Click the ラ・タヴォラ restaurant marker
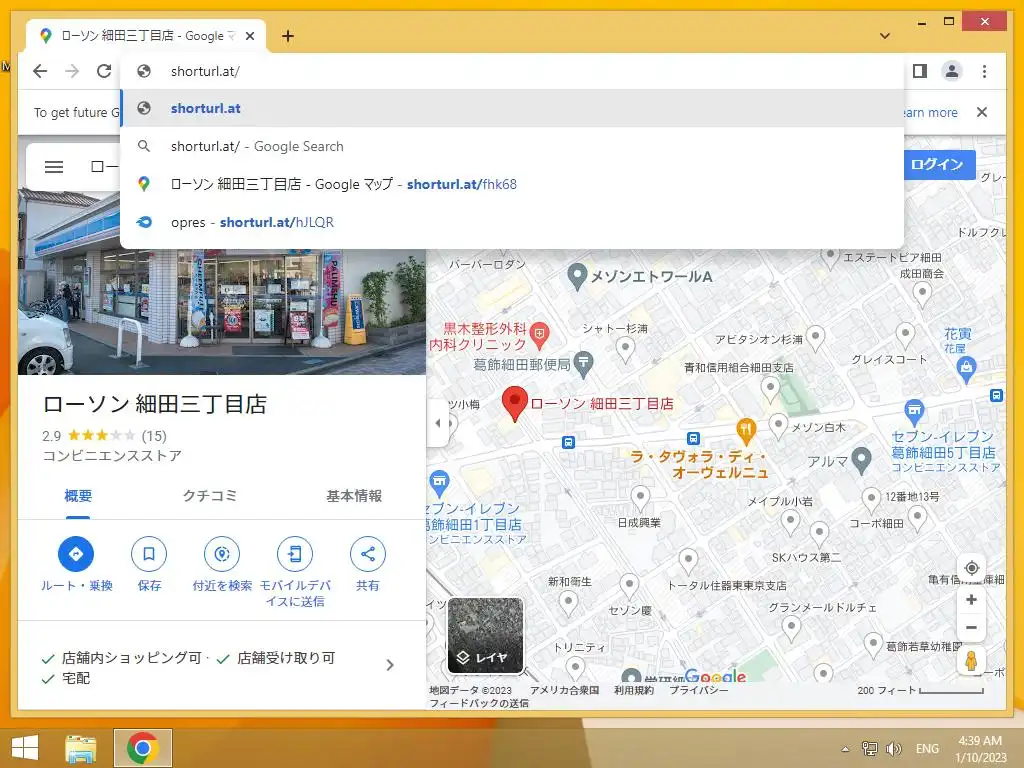 (746, 431)
